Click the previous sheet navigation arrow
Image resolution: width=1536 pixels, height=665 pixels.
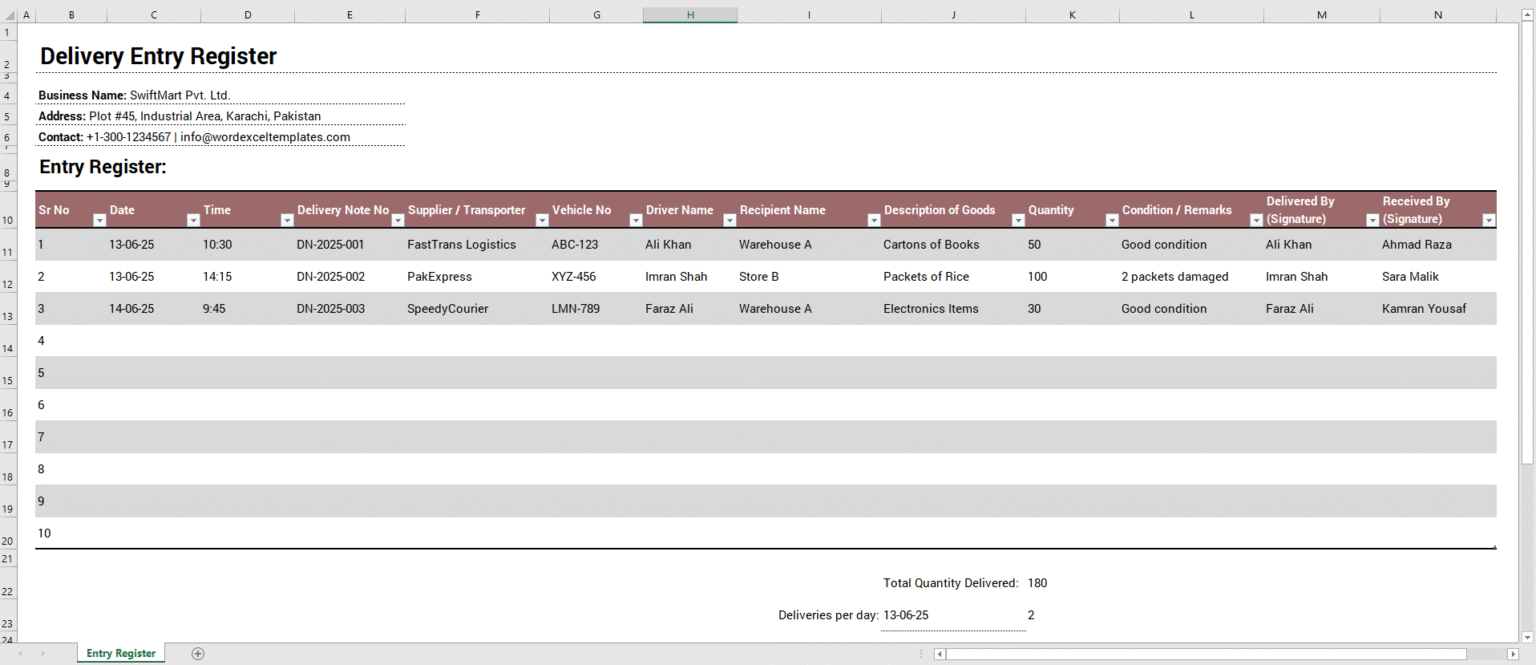tap(20, 653)
